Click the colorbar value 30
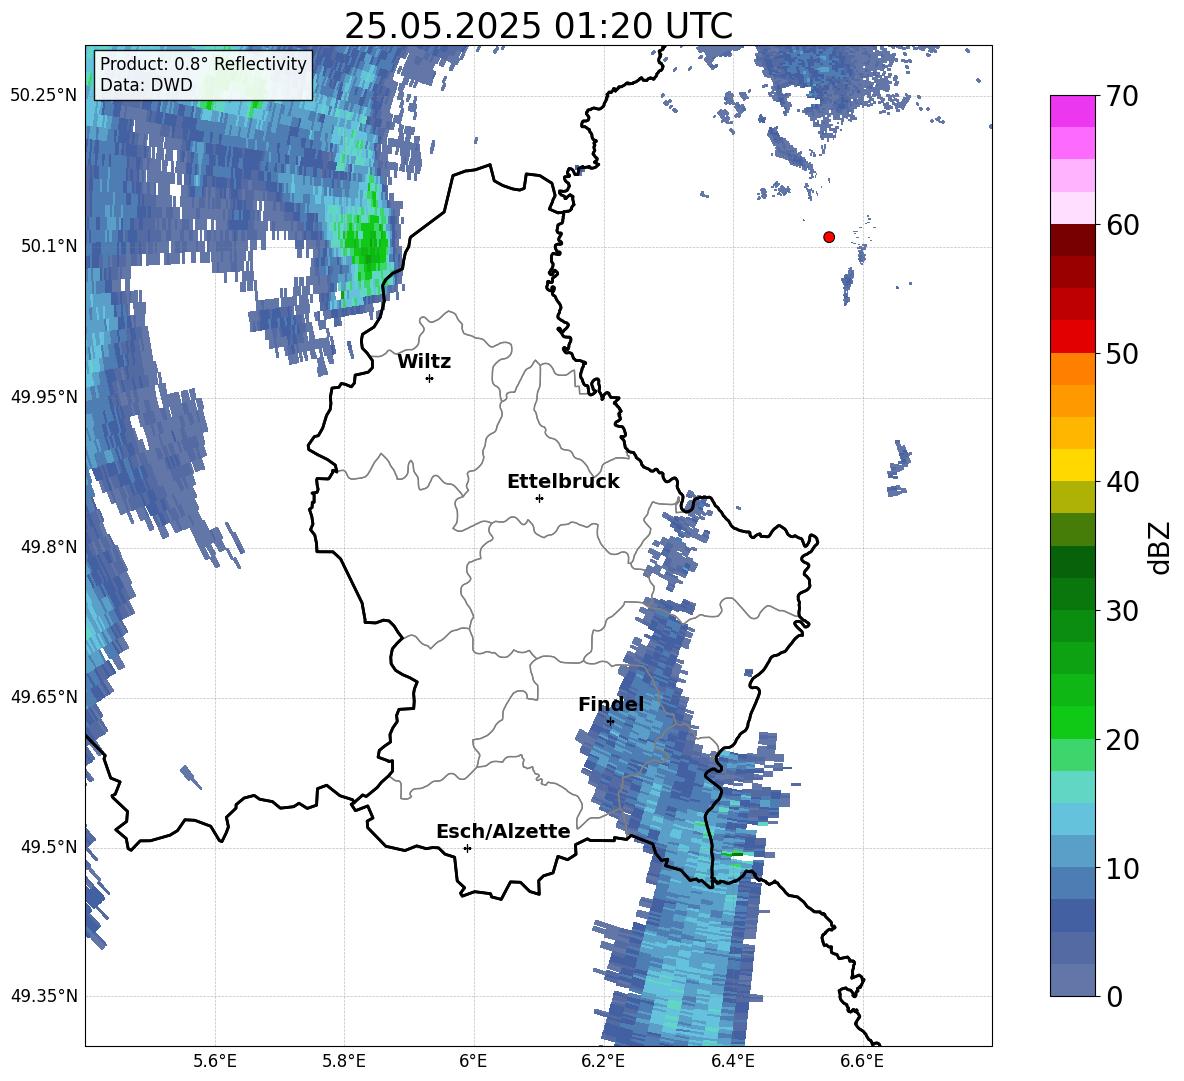This screenshot has width=1184, height=1081. pyautogui.click(x=1122, y=611)
